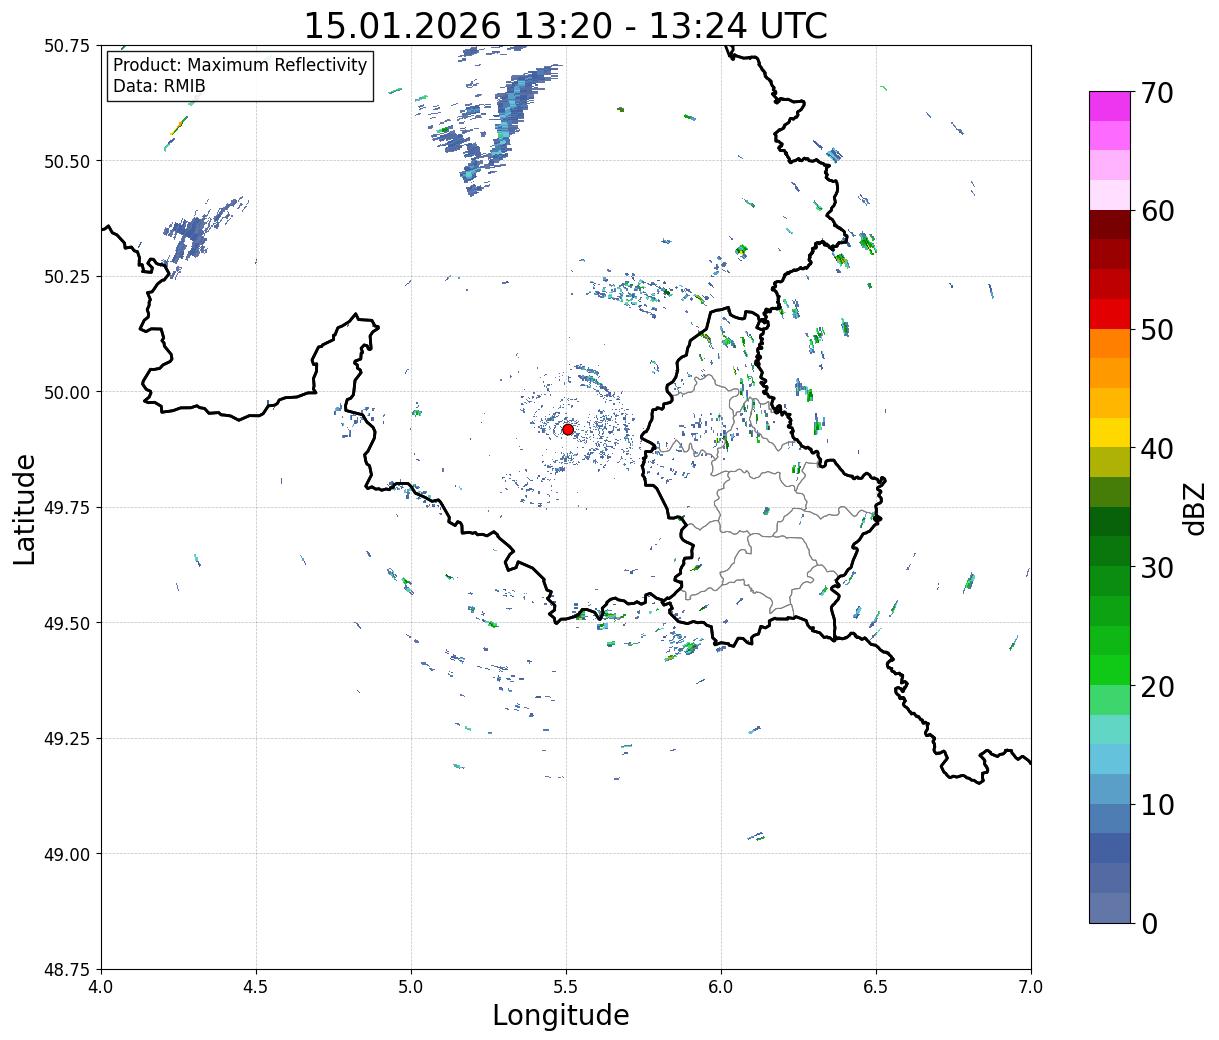Click the latitude tick label 49.00

[x=67, y=854]
